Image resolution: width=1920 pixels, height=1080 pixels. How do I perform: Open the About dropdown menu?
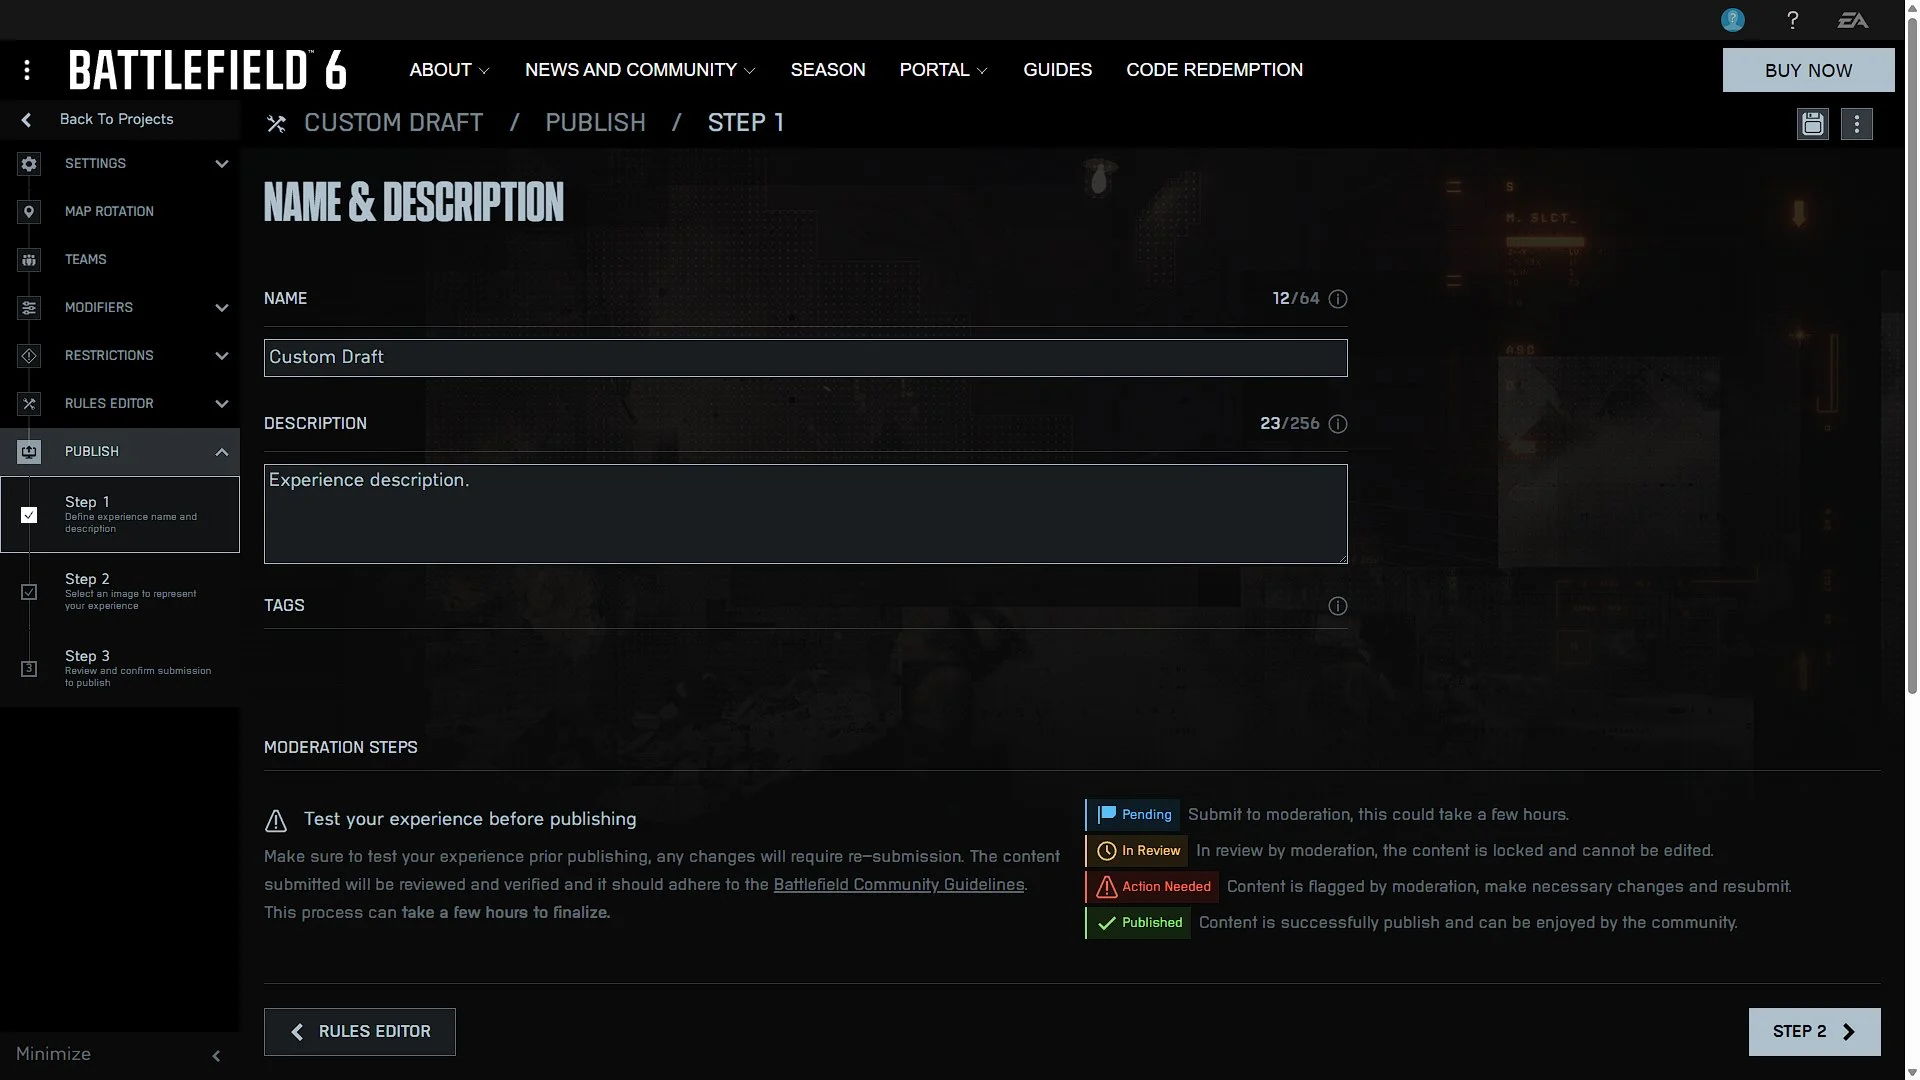coord(449,70)
